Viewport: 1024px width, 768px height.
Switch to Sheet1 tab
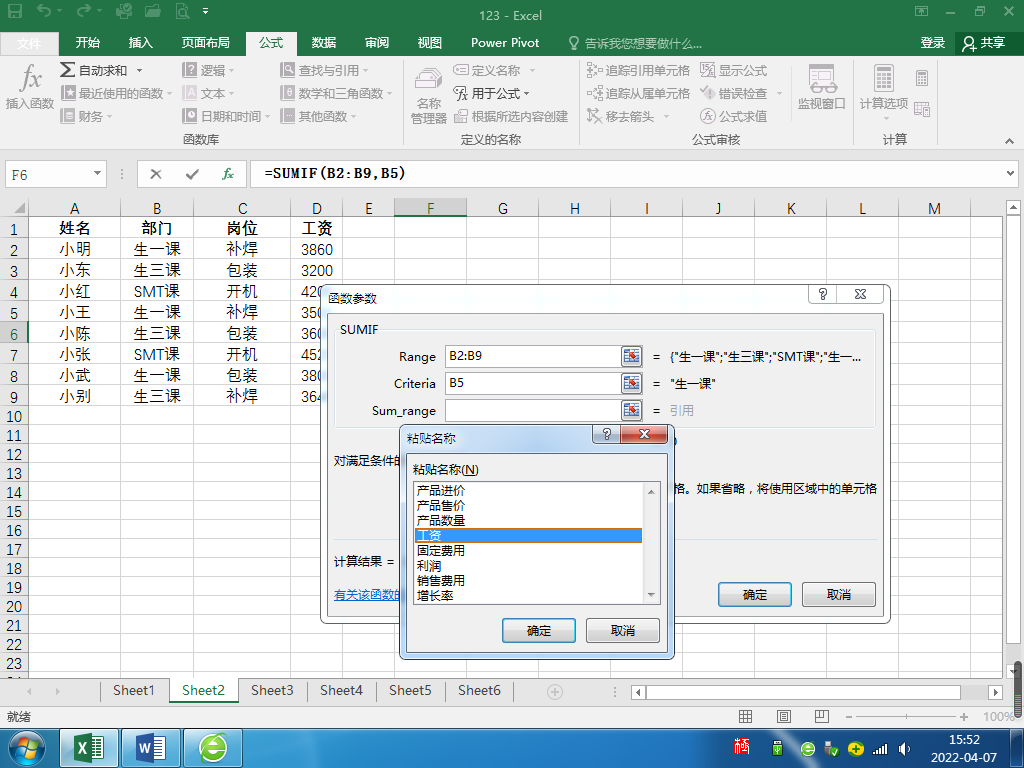pyautogui.click(x=134, y=690)
